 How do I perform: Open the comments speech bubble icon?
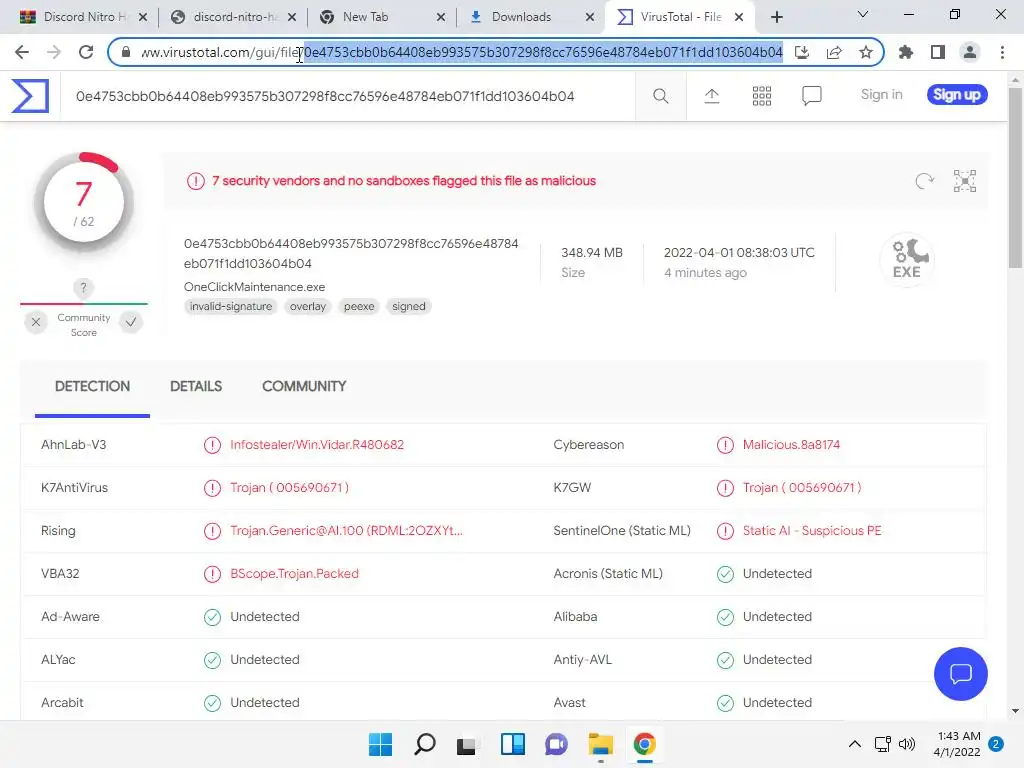click(x=811, y=96)
